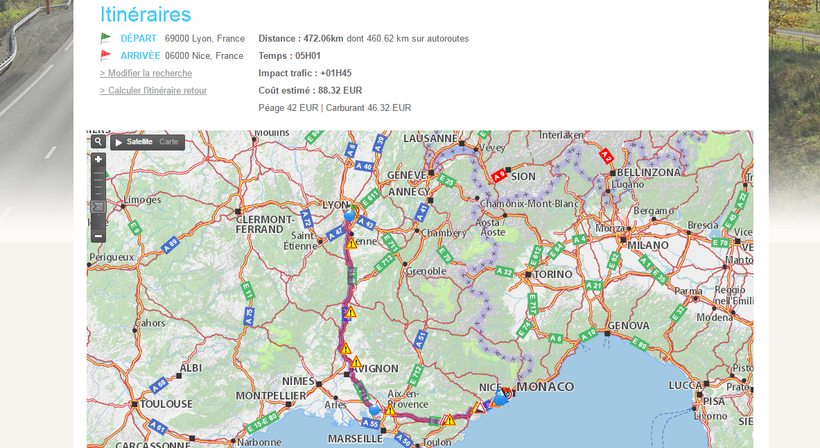Click the CLERMONT-FERRAND city label
The image size is (820, 448).
point(265,224)
